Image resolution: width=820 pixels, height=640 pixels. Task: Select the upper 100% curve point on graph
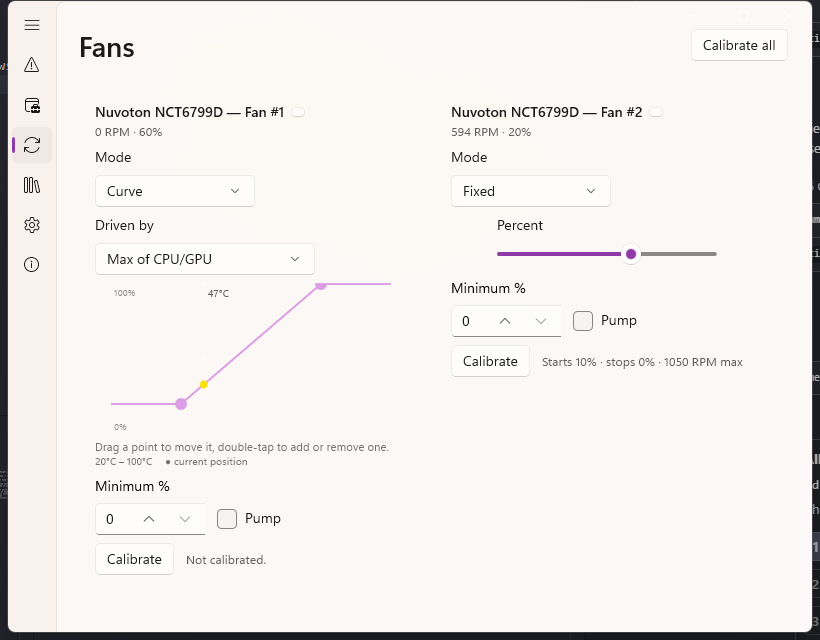point(321,284)
